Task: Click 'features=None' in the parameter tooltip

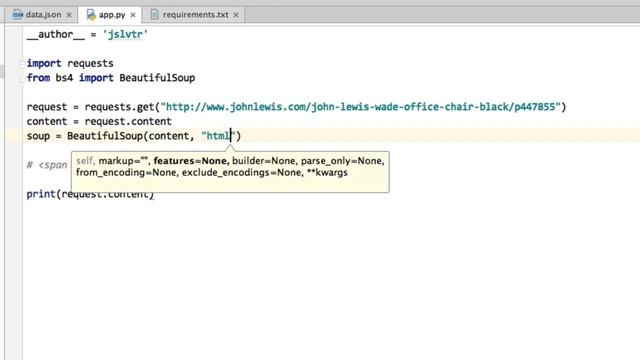Action: click(191, 161)
